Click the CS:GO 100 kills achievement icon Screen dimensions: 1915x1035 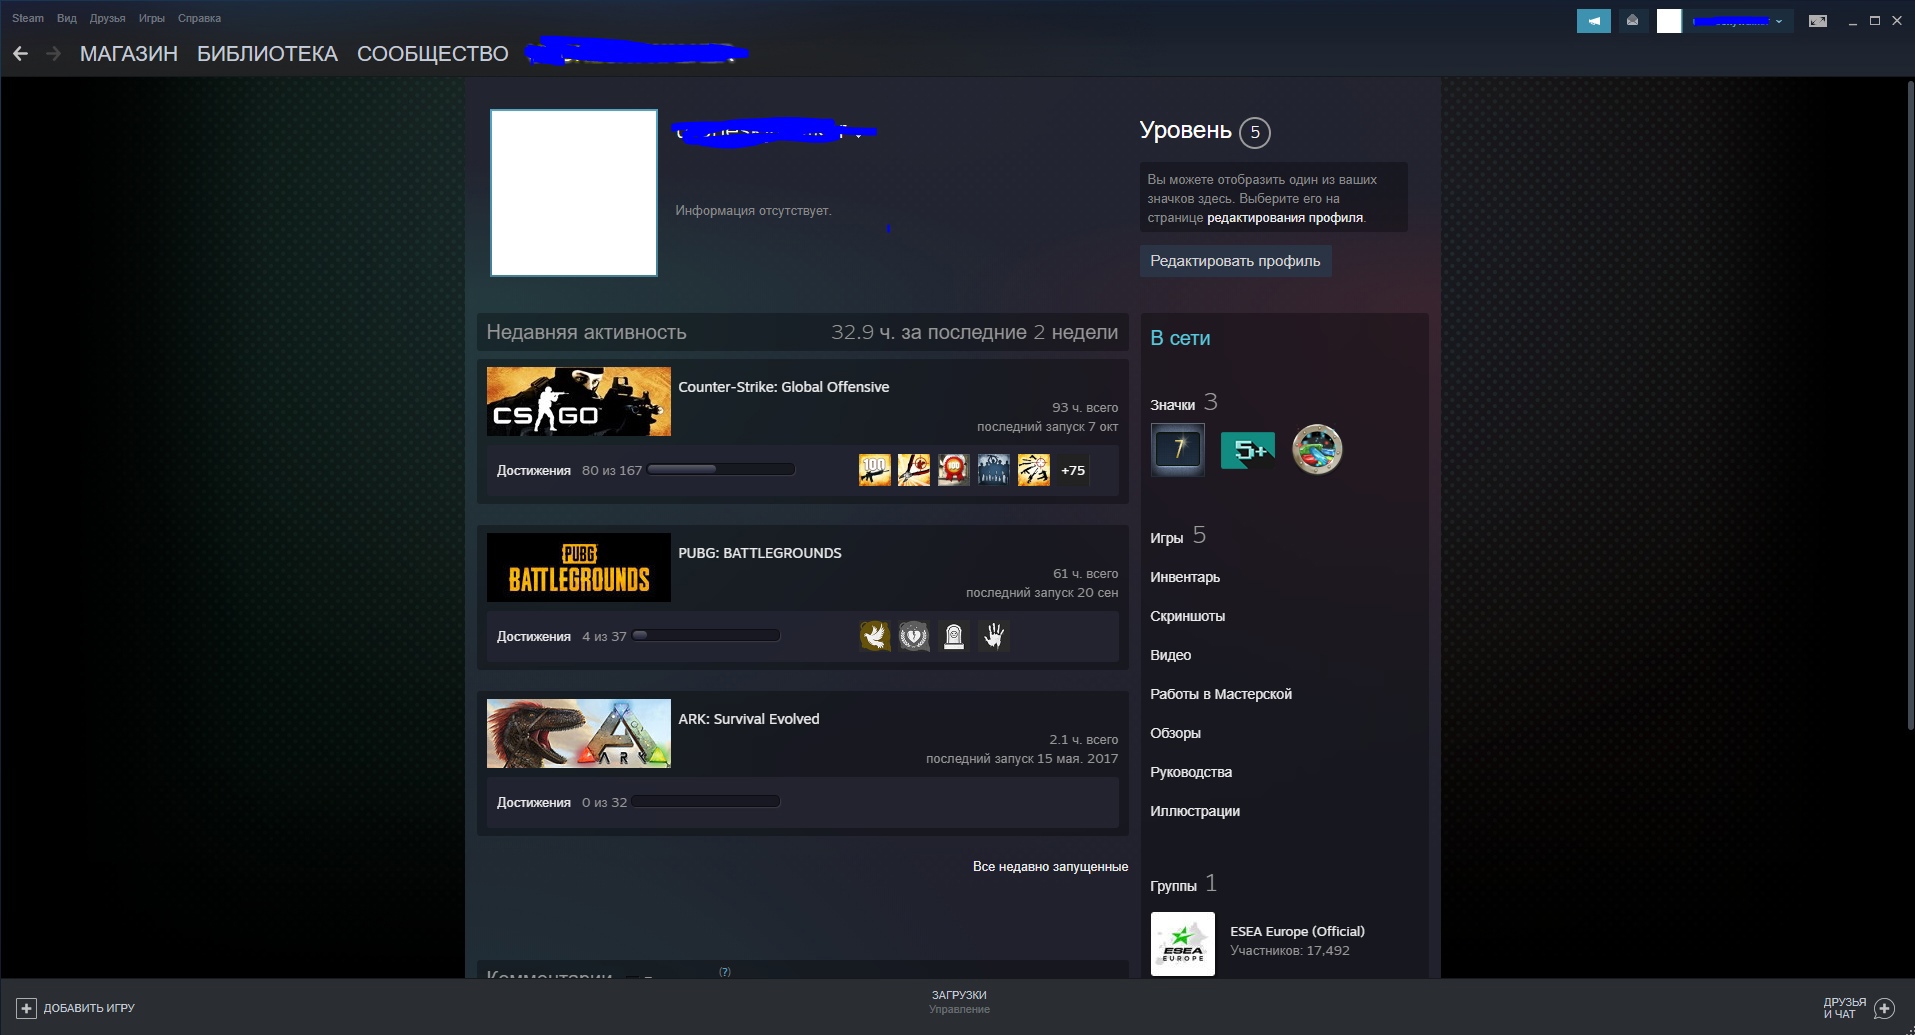875,470
